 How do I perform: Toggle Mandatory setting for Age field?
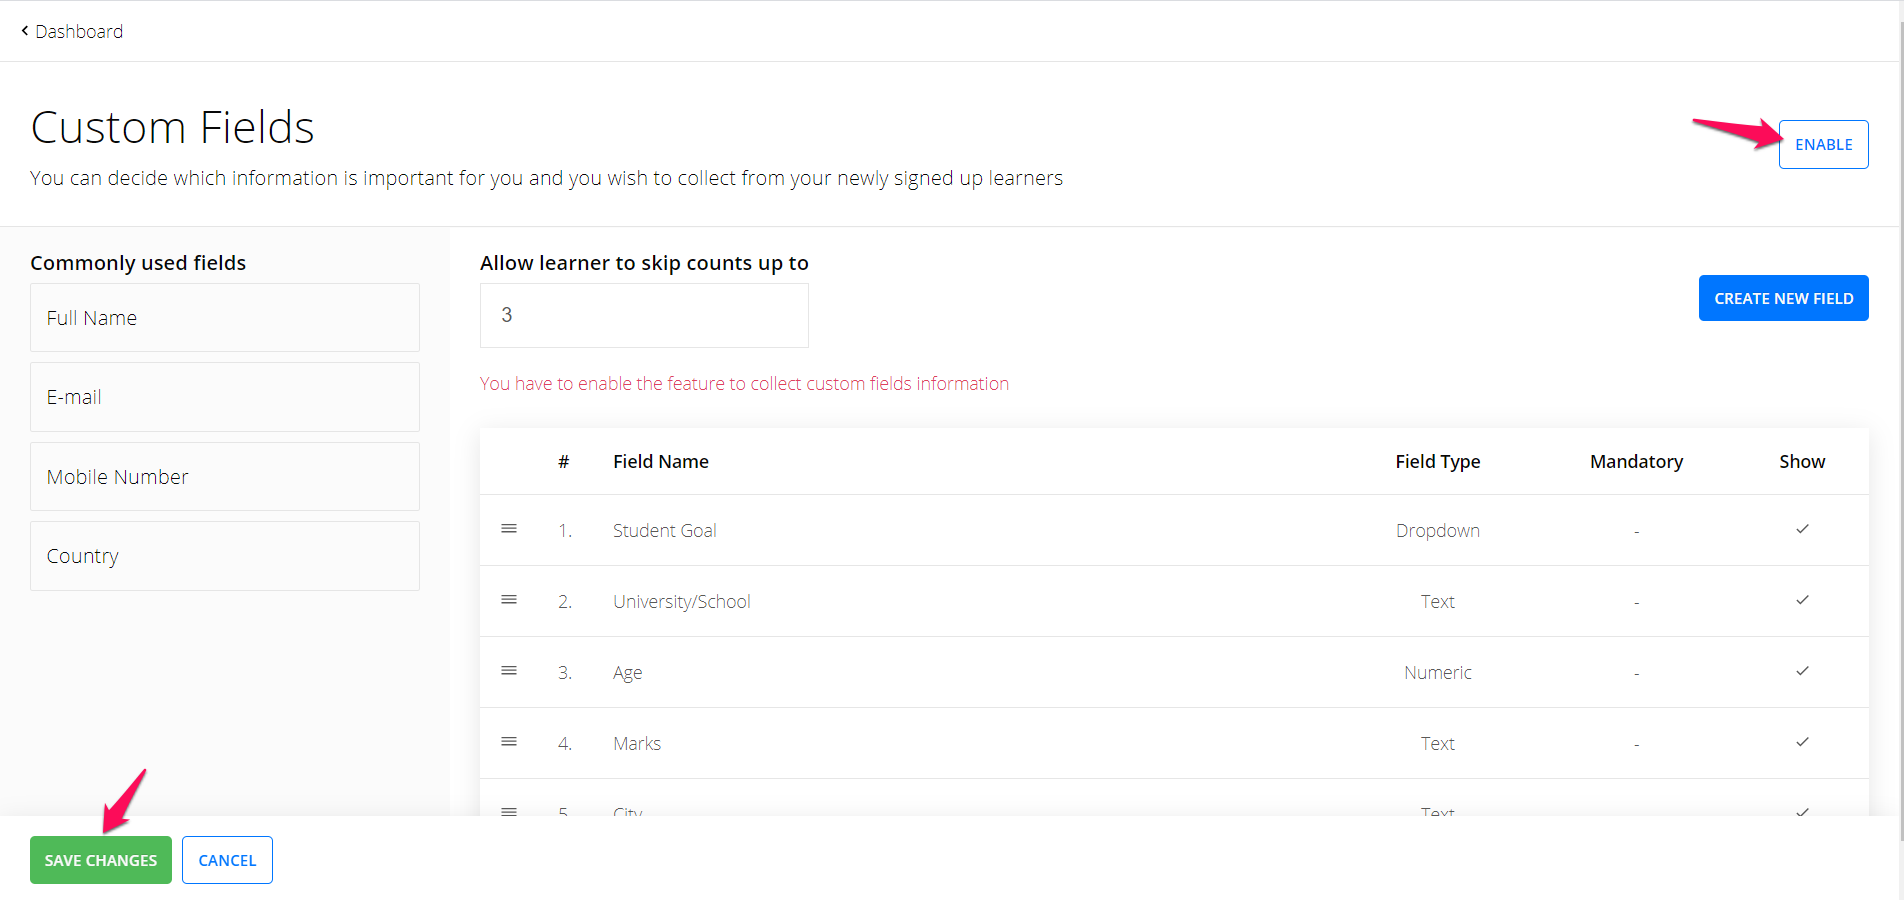(1636, 673)
